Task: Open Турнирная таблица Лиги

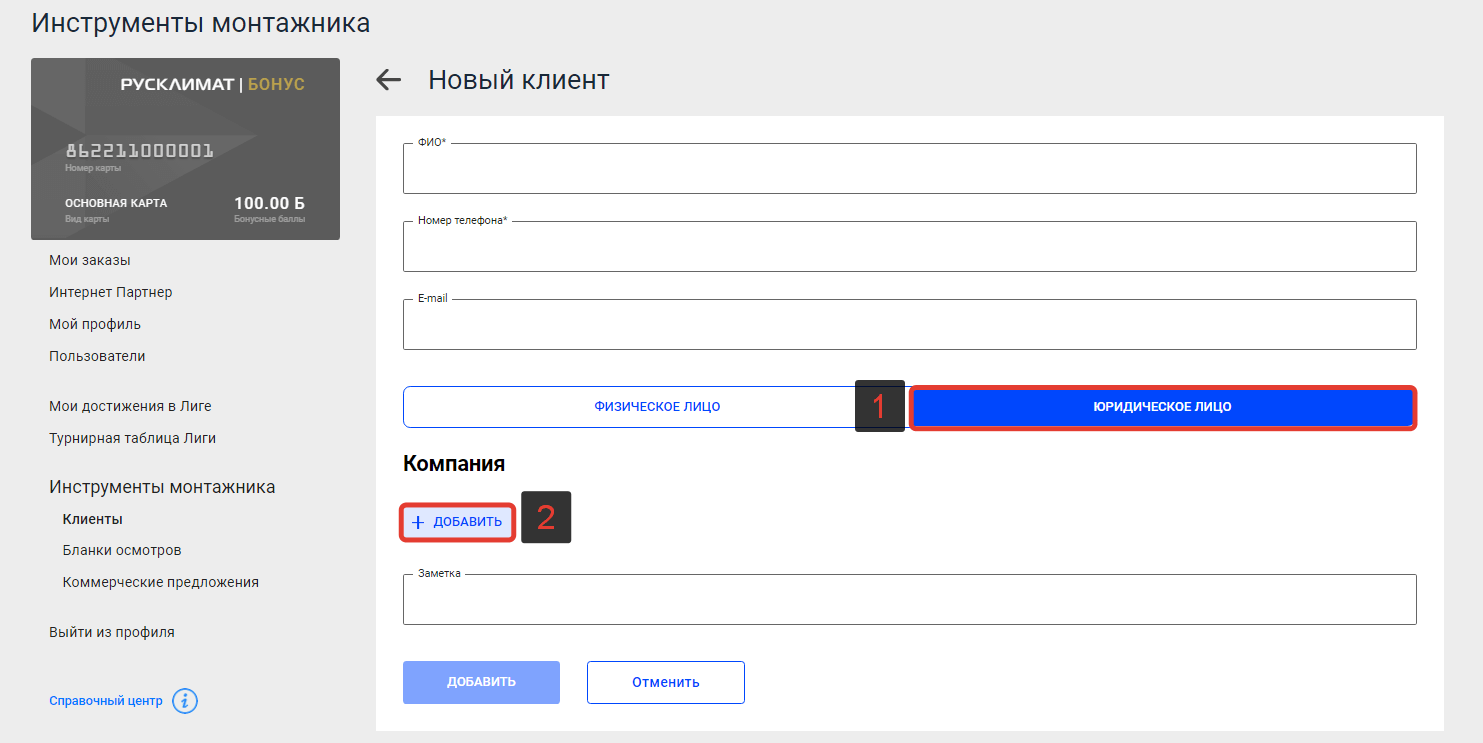Action: point(132,438)
